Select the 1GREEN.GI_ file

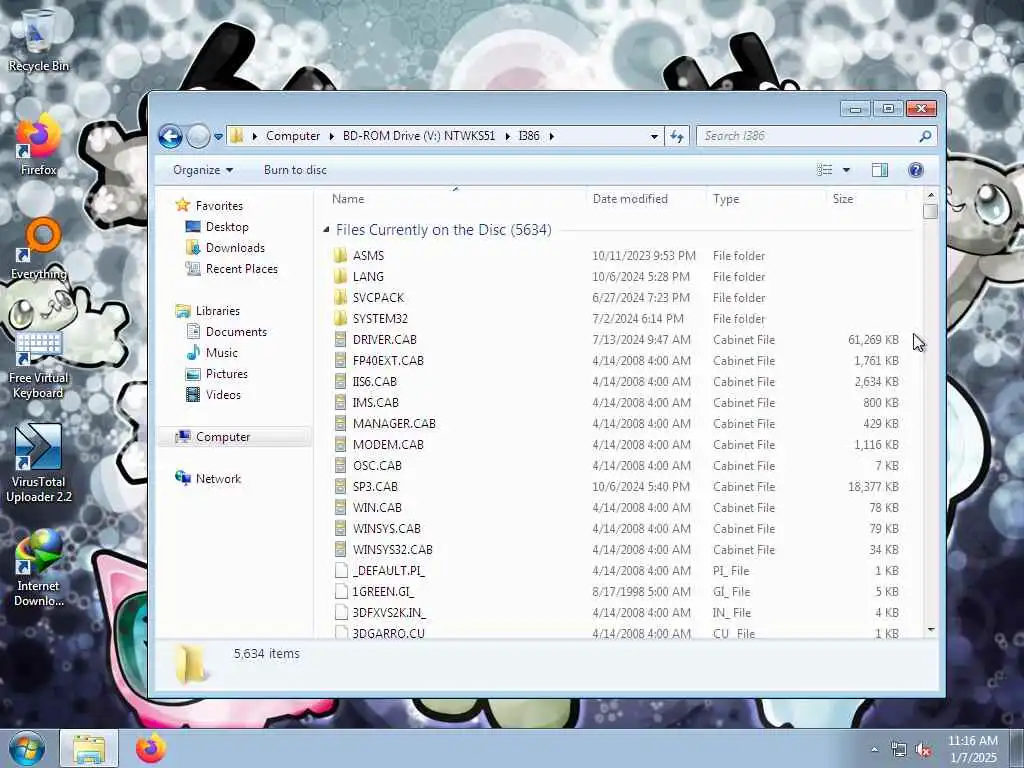pyautogui.click(x=383, y=592)
